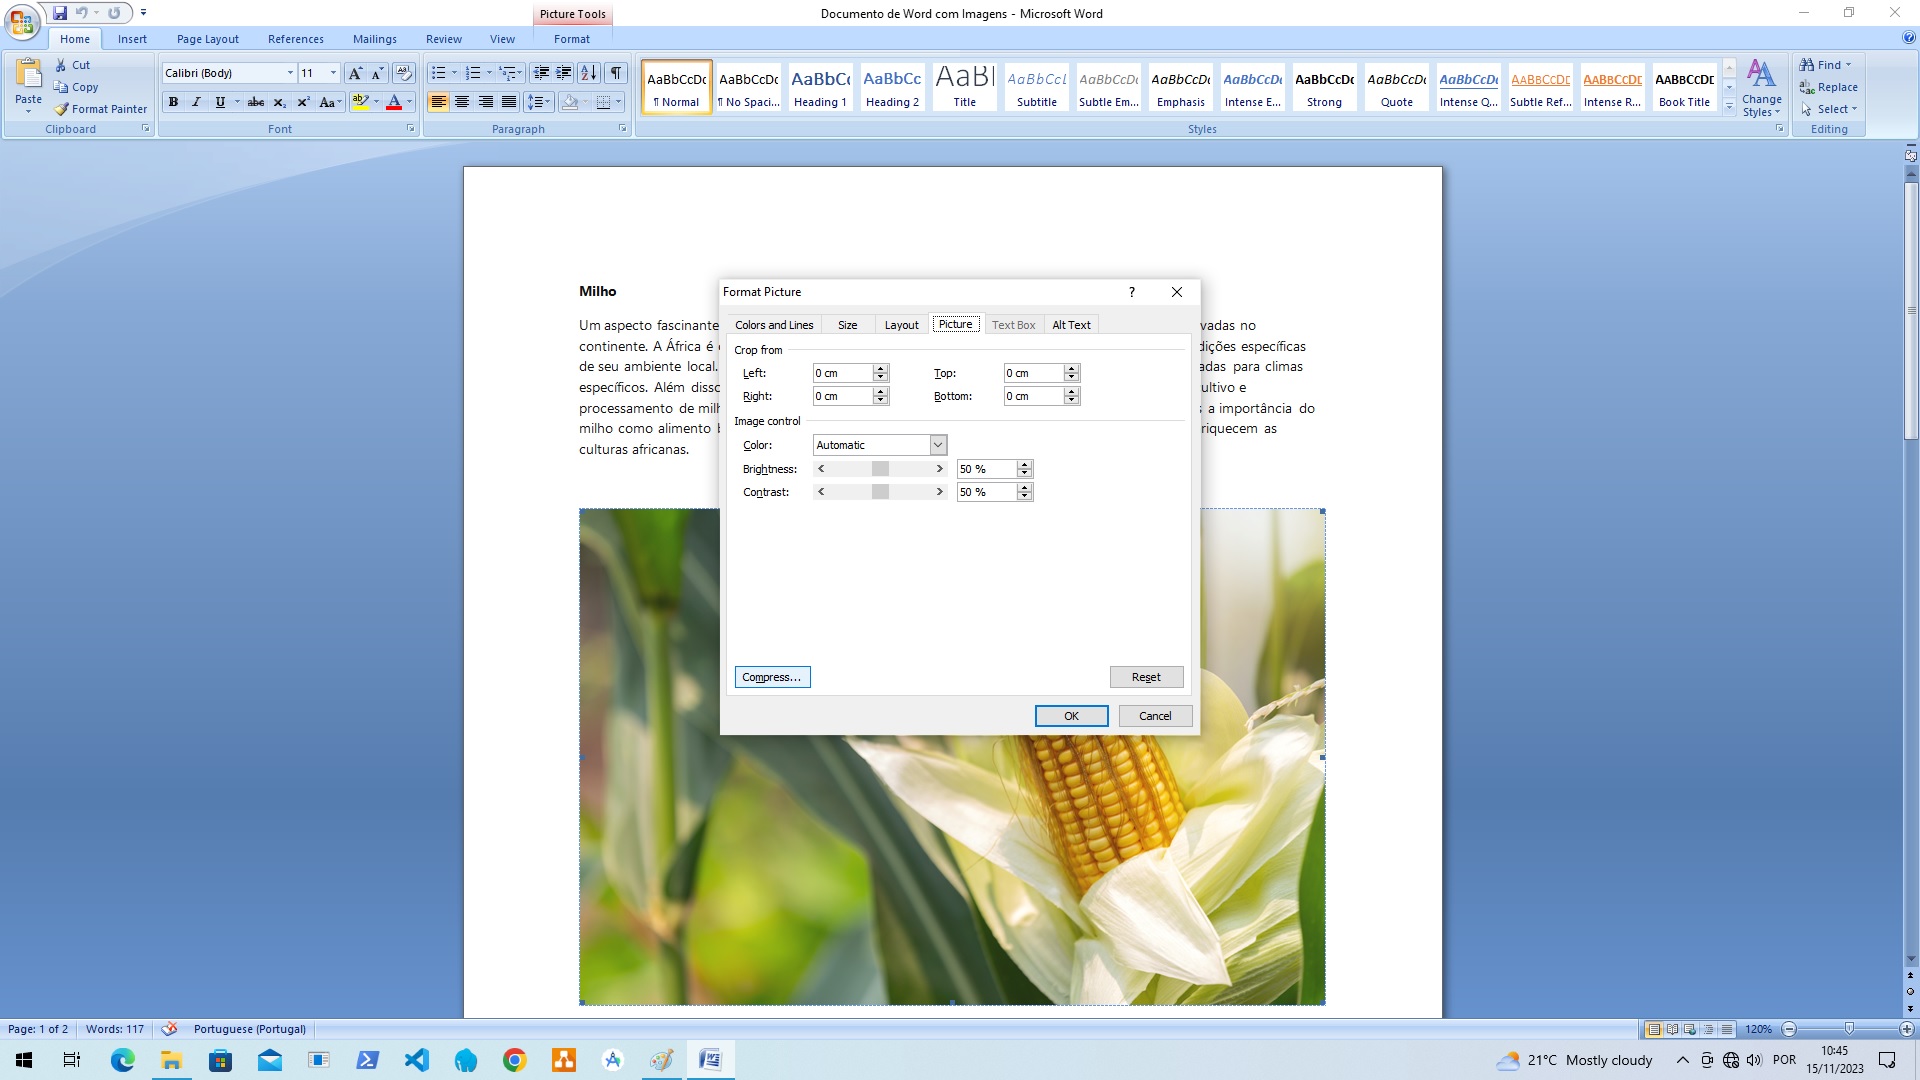
Task: Increase the Crop from Top value
Action: pyautogui.click(x=1072, y=369)
